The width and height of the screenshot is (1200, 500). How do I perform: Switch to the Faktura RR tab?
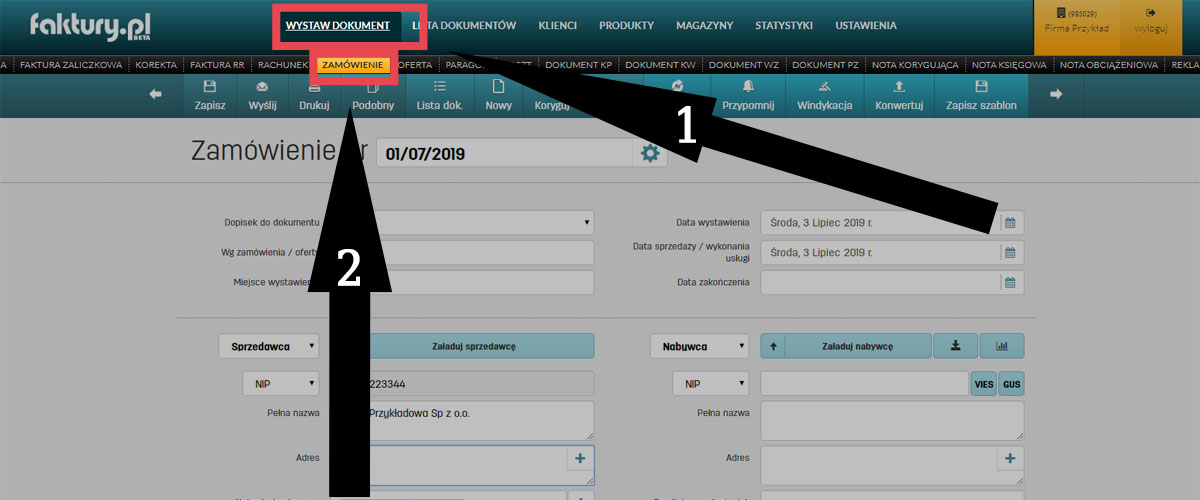(217, 65)
